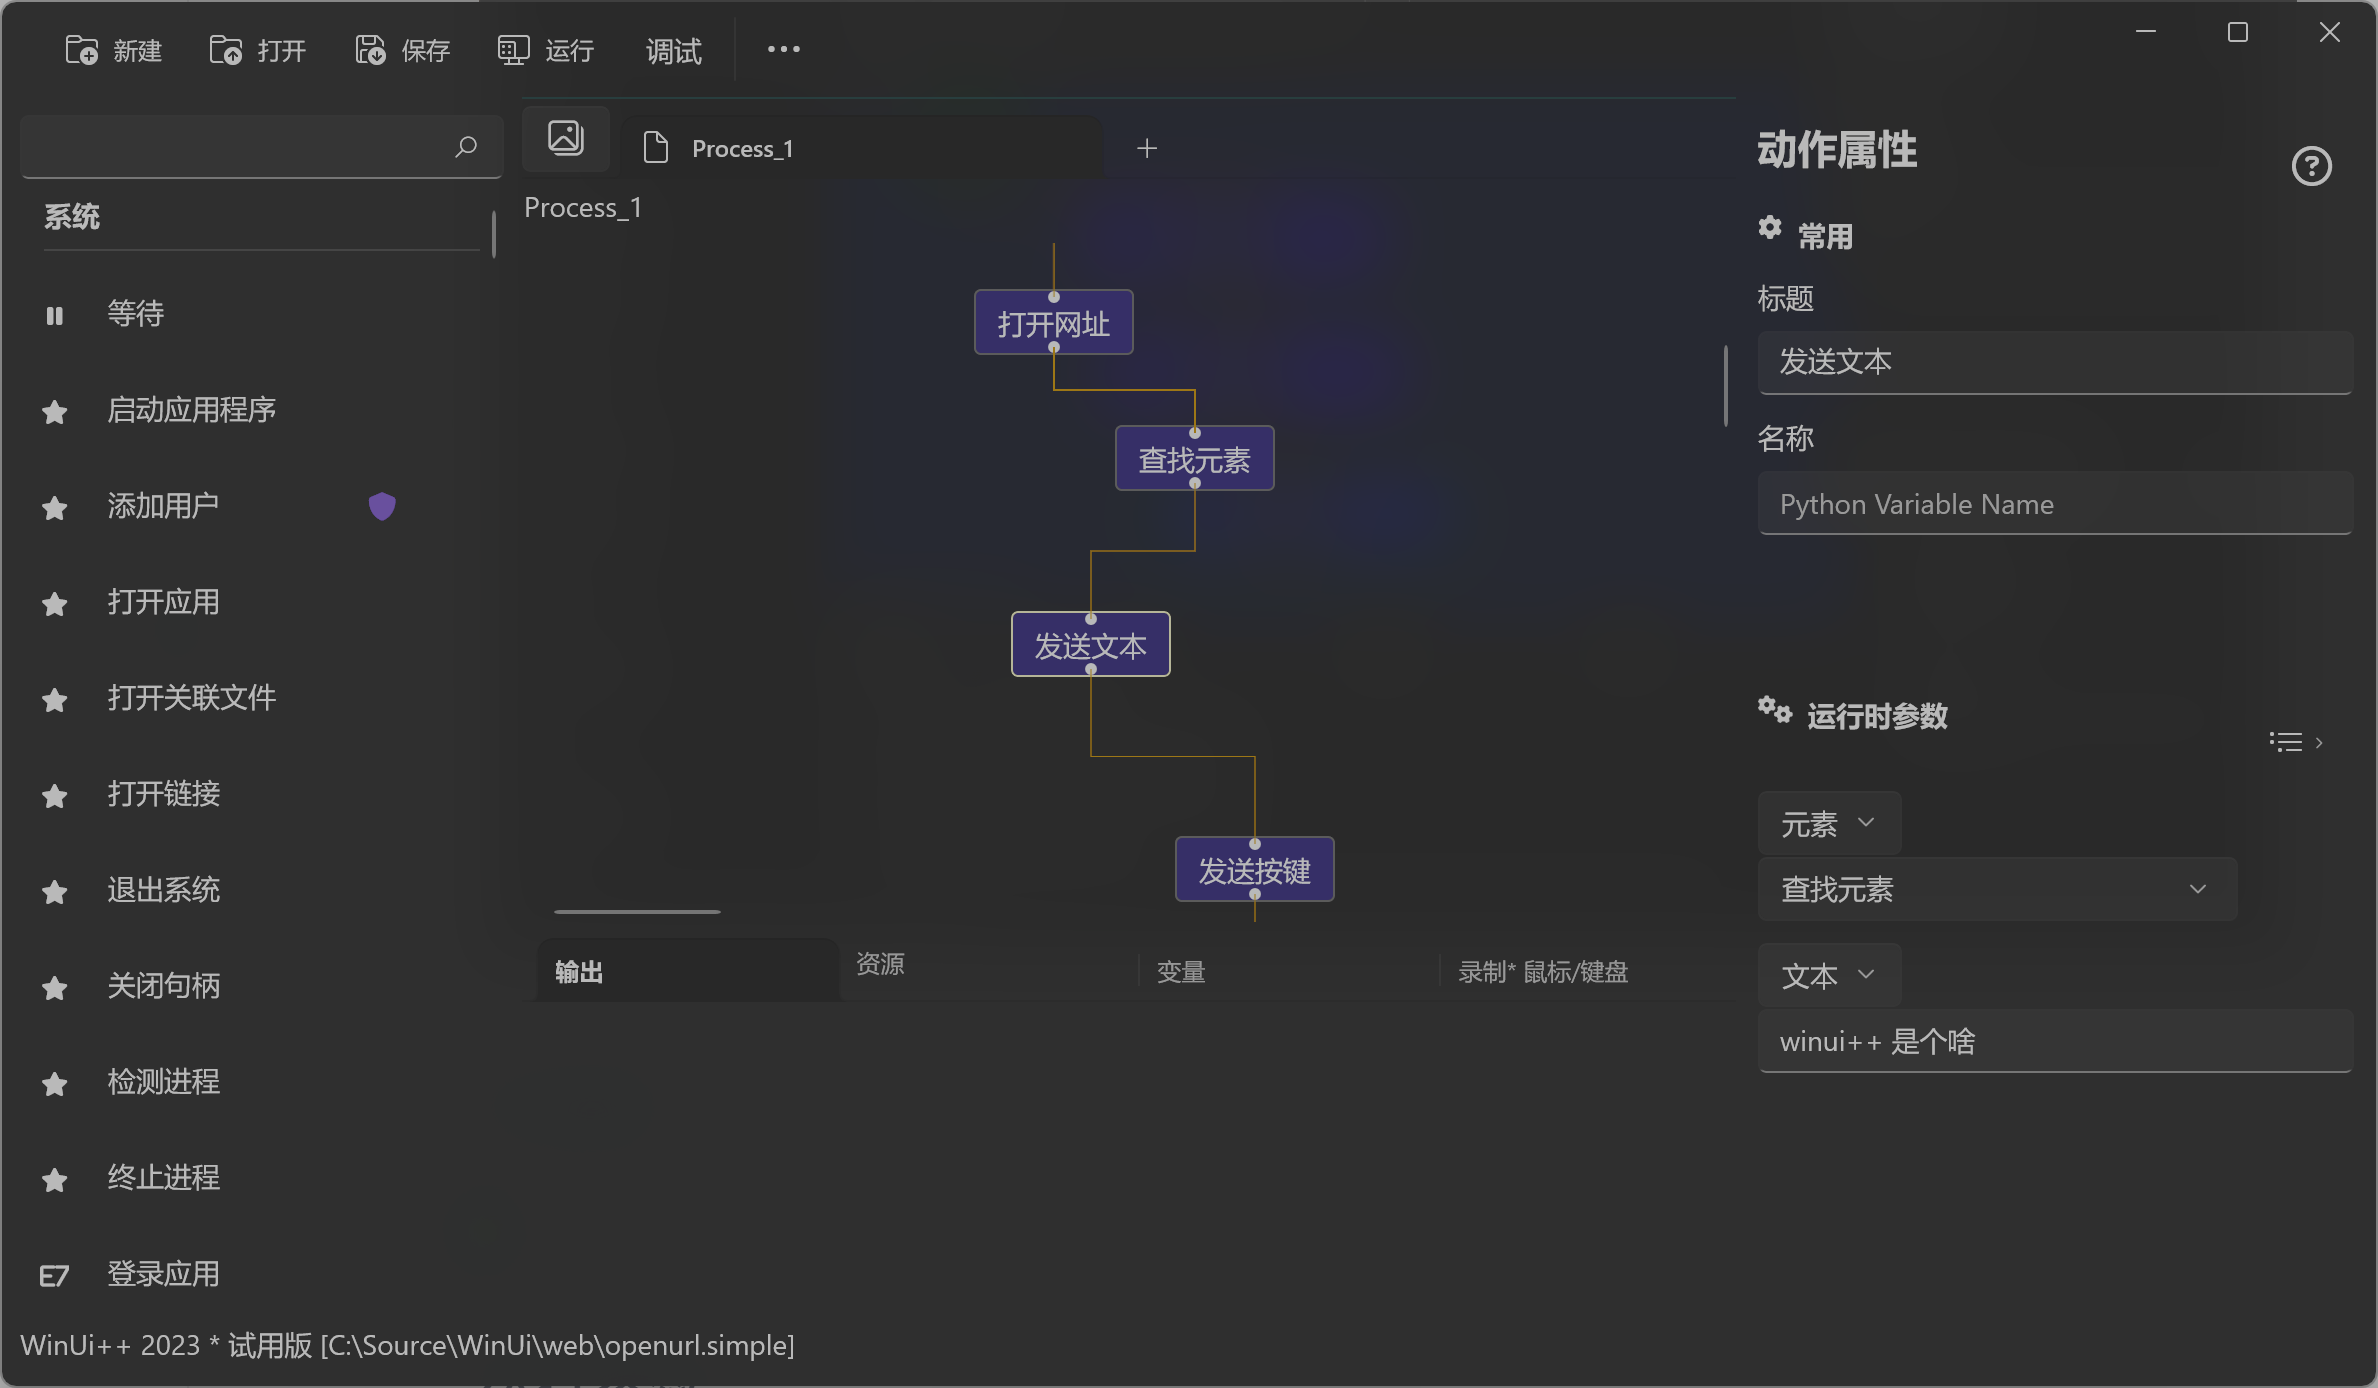Open the more options ellipsis menu
Image resolution: width=2378 pixels, height=1388 pixels.
pos(783,49)
